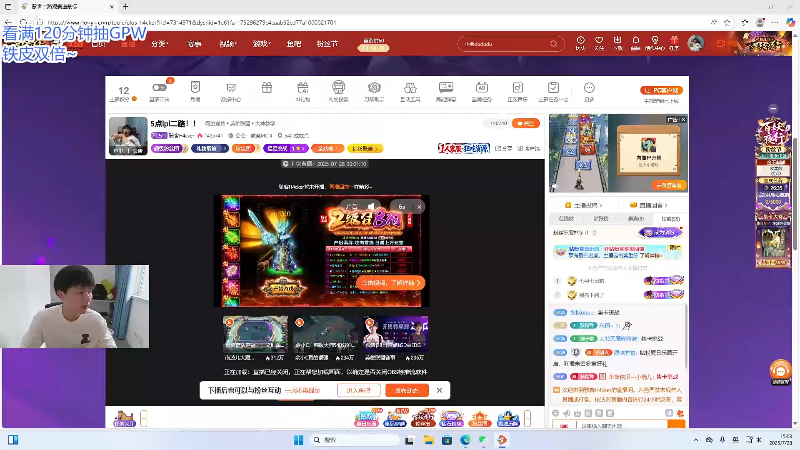Open the Games dropdown in site navigation

(261, 44)
